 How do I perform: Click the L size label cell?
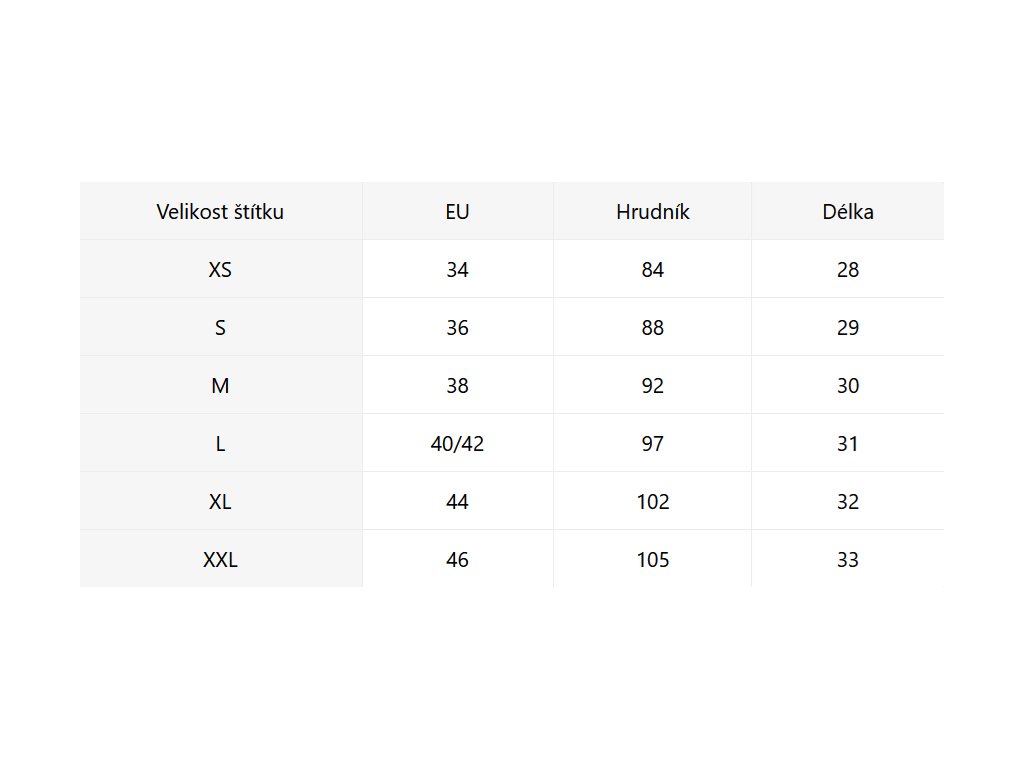click(220, 444)
